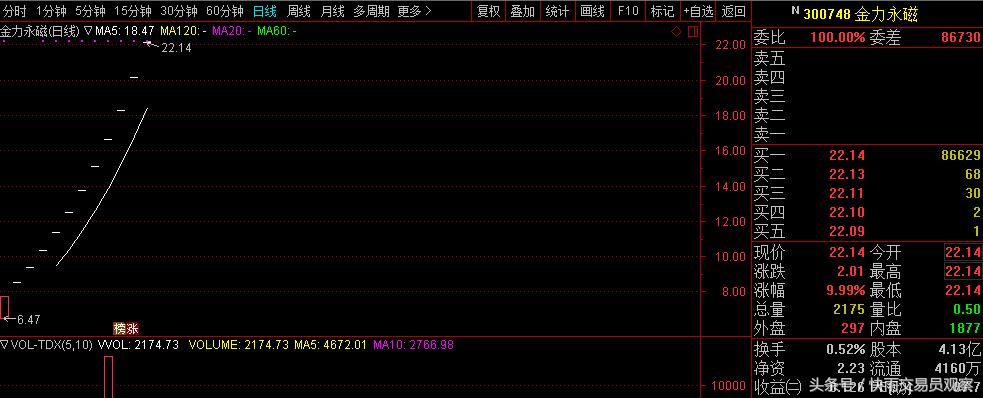Click the 净资 value 2.23
This screenshot has height=398, width=983.
click(850, 369)
